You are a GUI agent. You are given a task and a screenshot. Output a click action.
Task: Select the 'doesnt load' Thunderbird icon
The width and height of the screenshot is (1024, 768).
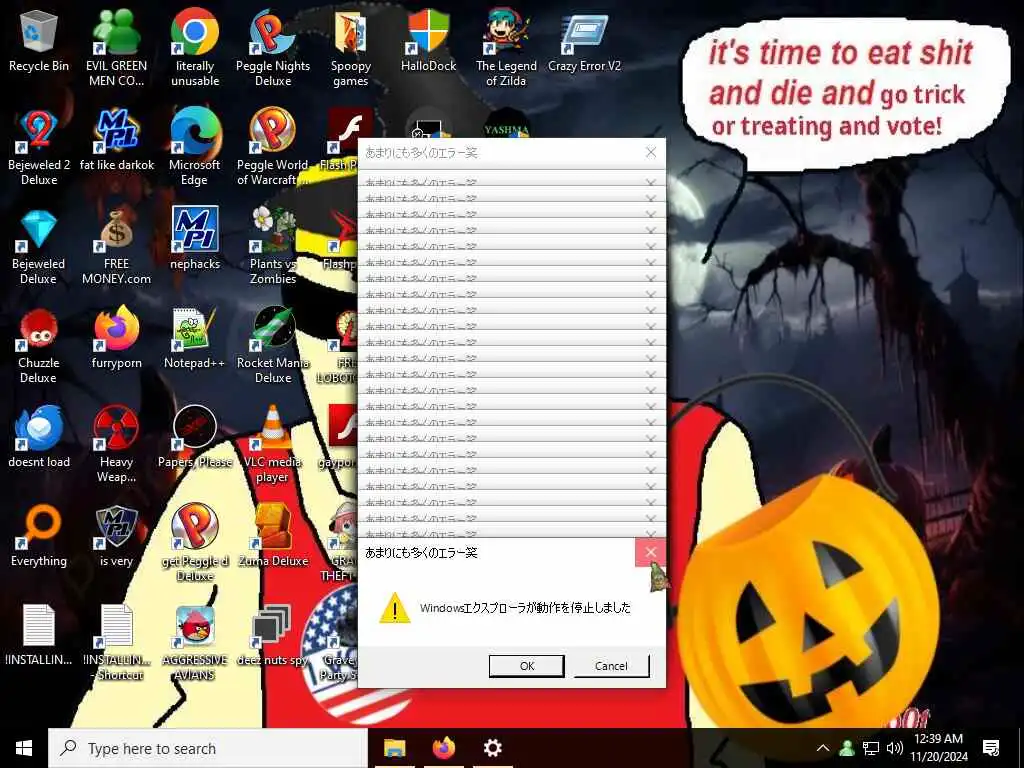pyautogui.click(x=39, y=438)
